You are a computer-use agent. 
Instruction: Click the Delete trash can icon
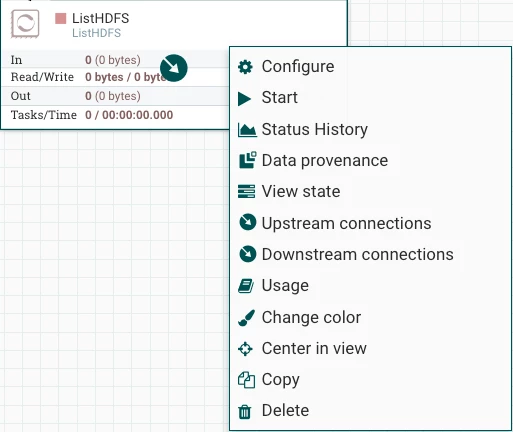pos(245,412)
